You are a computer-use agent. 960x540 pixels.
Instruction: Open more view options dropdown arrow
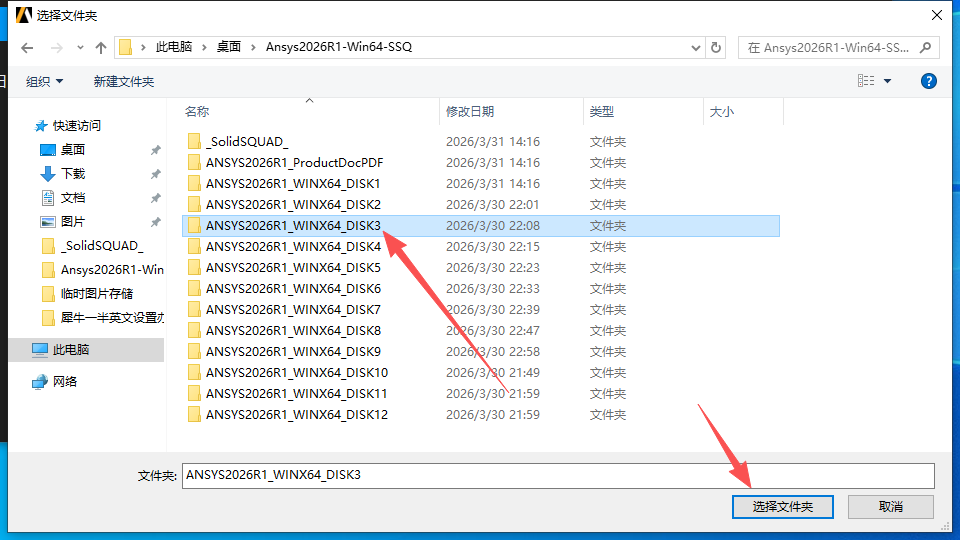tap(887, 81)
